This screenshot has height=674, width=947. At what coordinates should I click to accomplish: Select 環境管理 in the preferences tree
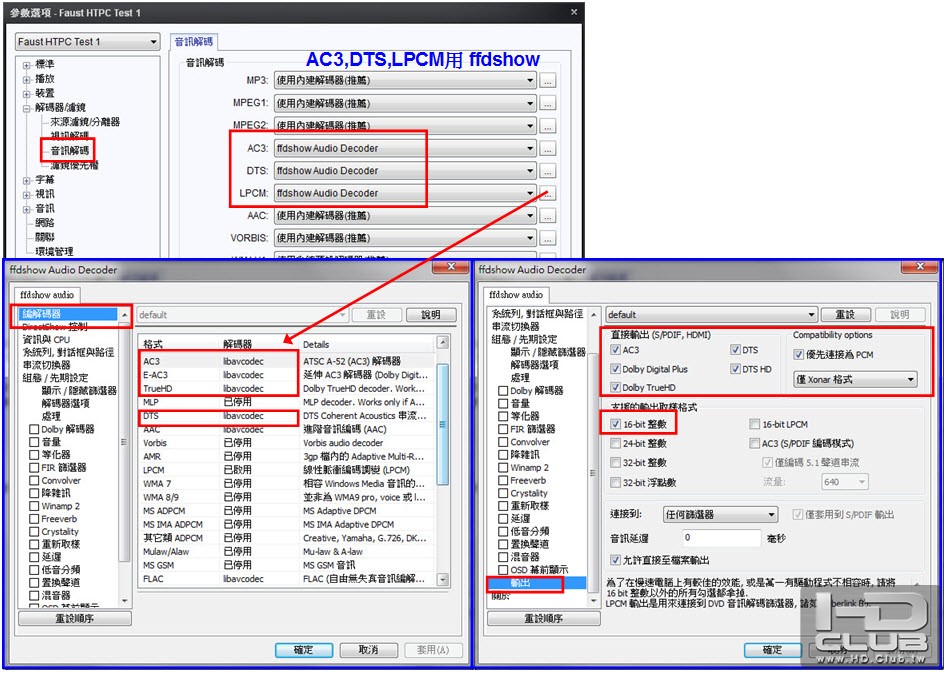54,251
